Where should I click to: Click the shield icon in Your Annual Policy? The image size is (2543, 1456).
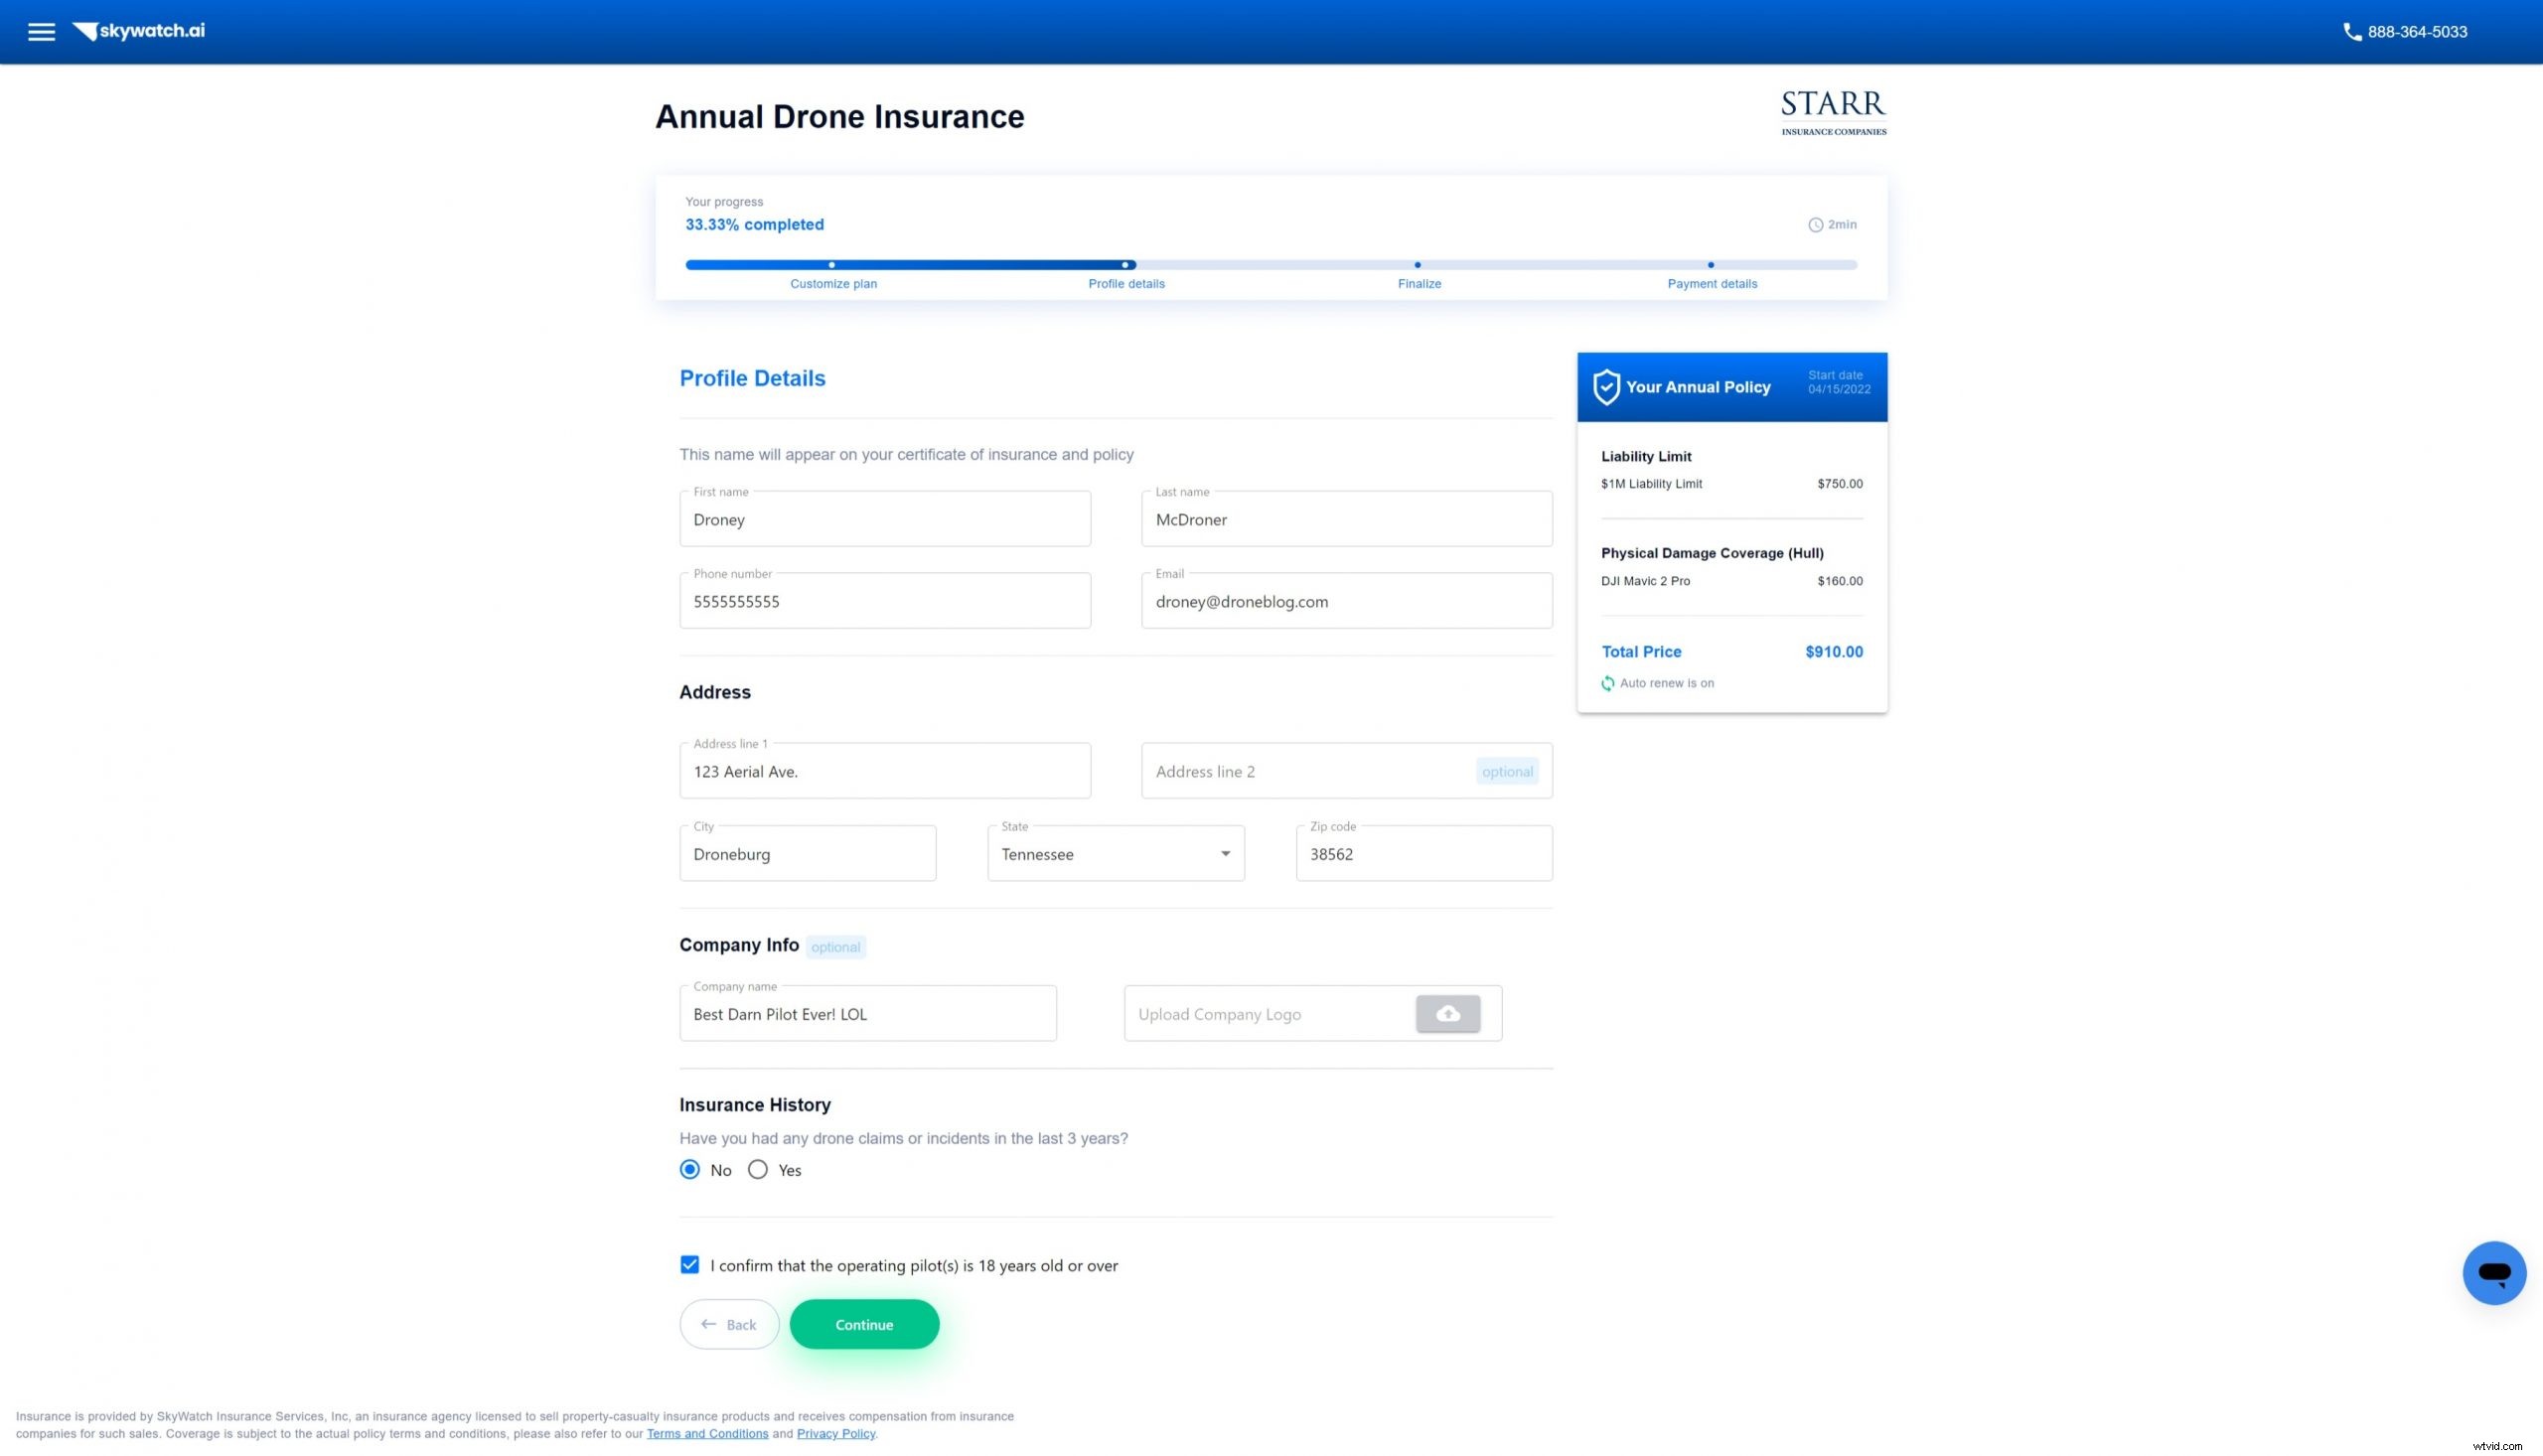click(x=1607, y=386)
